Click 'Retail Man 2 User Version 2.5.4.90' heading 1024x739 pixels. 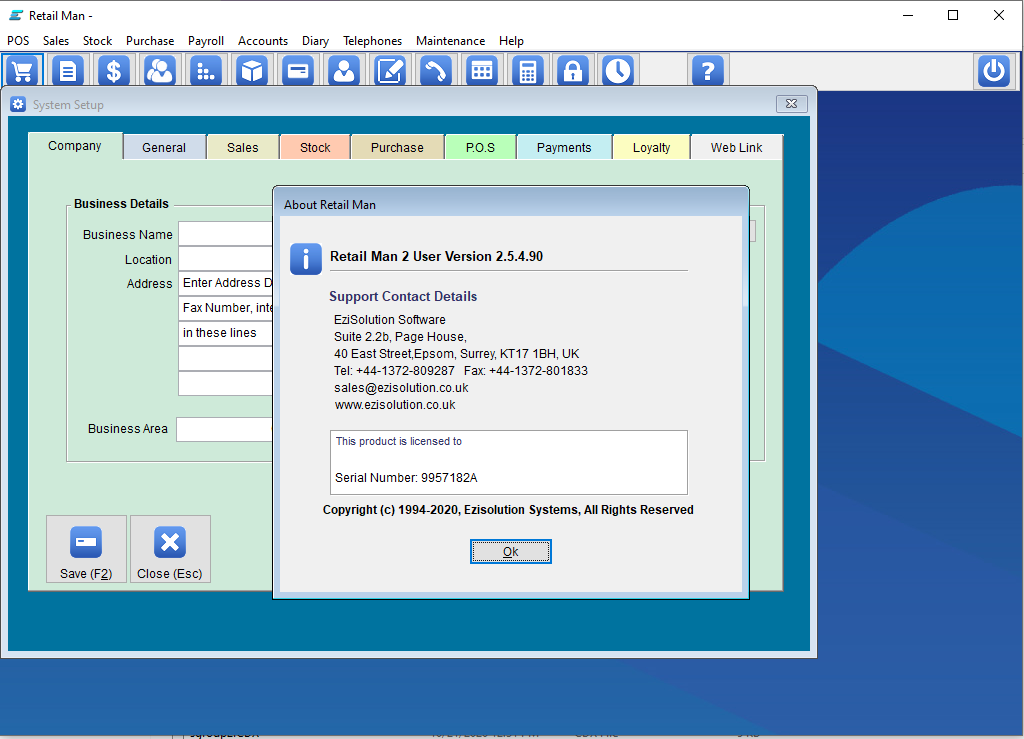[436, 257]
